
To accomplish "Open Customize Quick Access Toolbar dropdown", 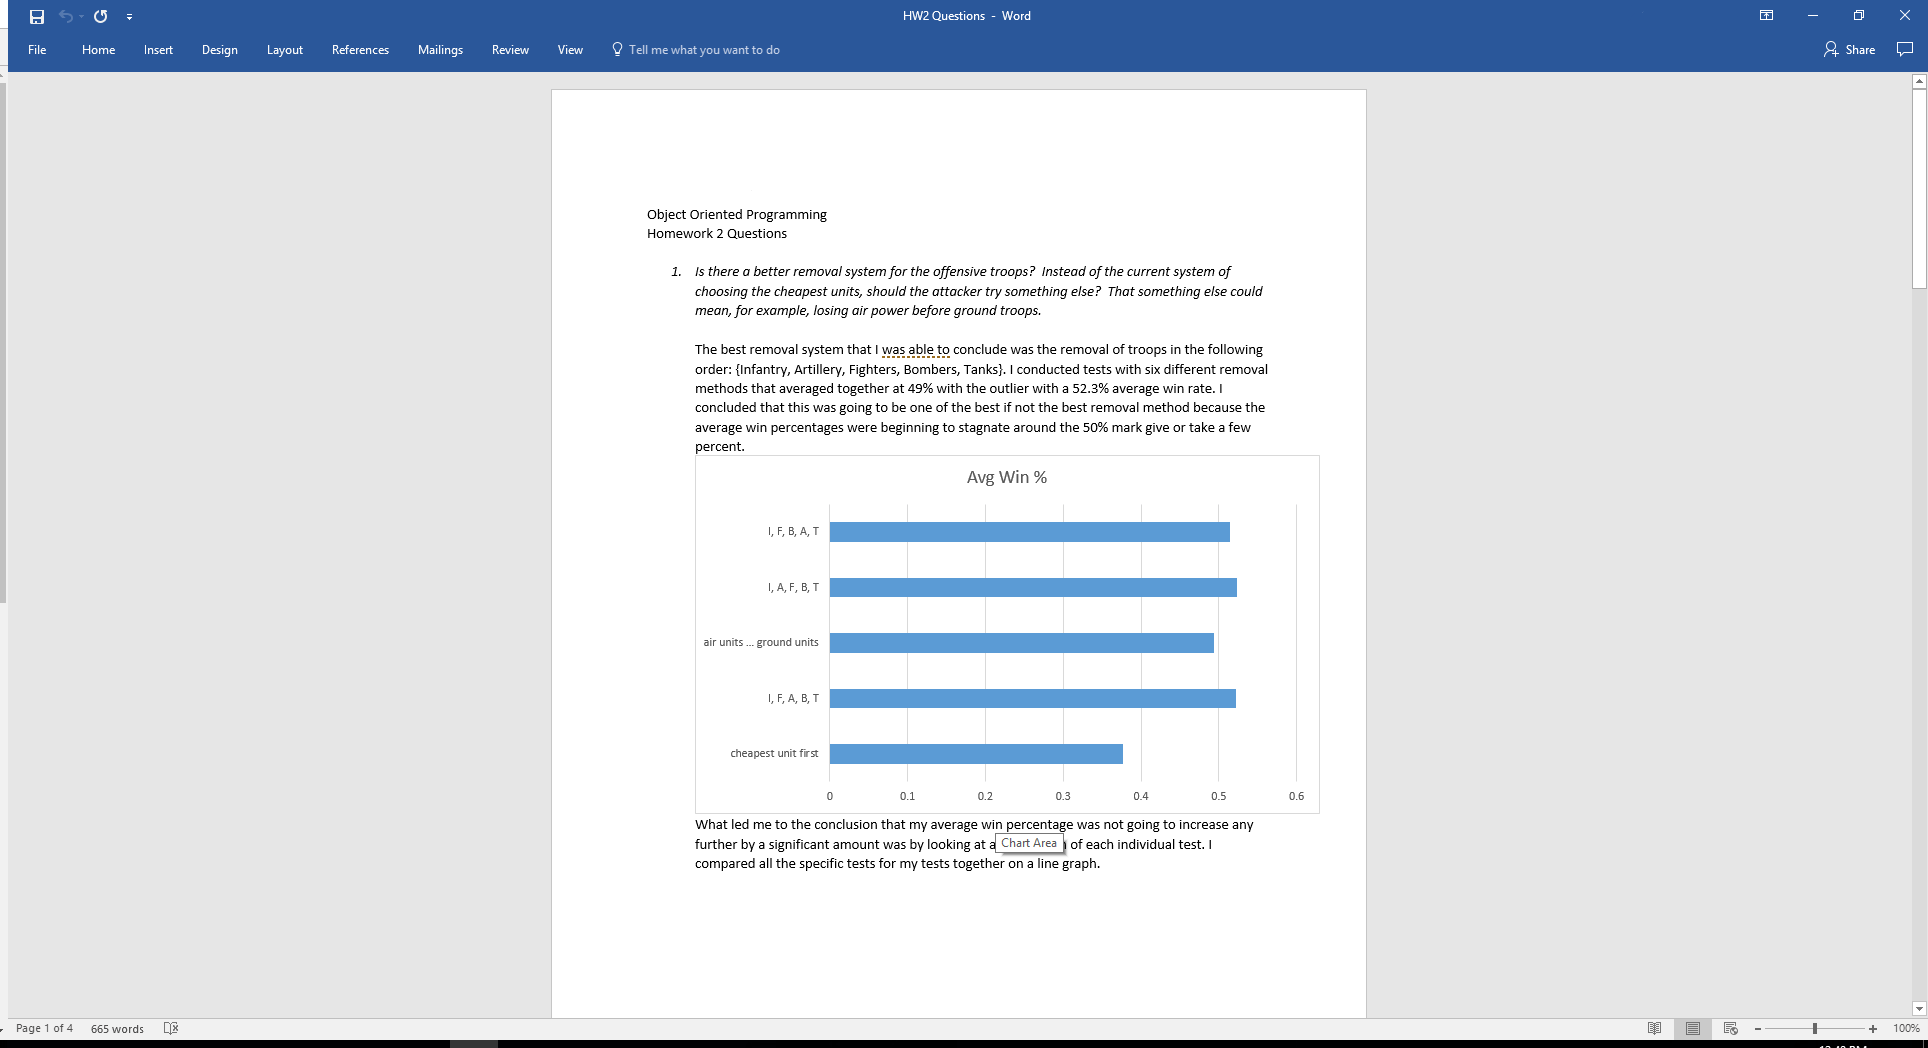I will tap(129, 17).
